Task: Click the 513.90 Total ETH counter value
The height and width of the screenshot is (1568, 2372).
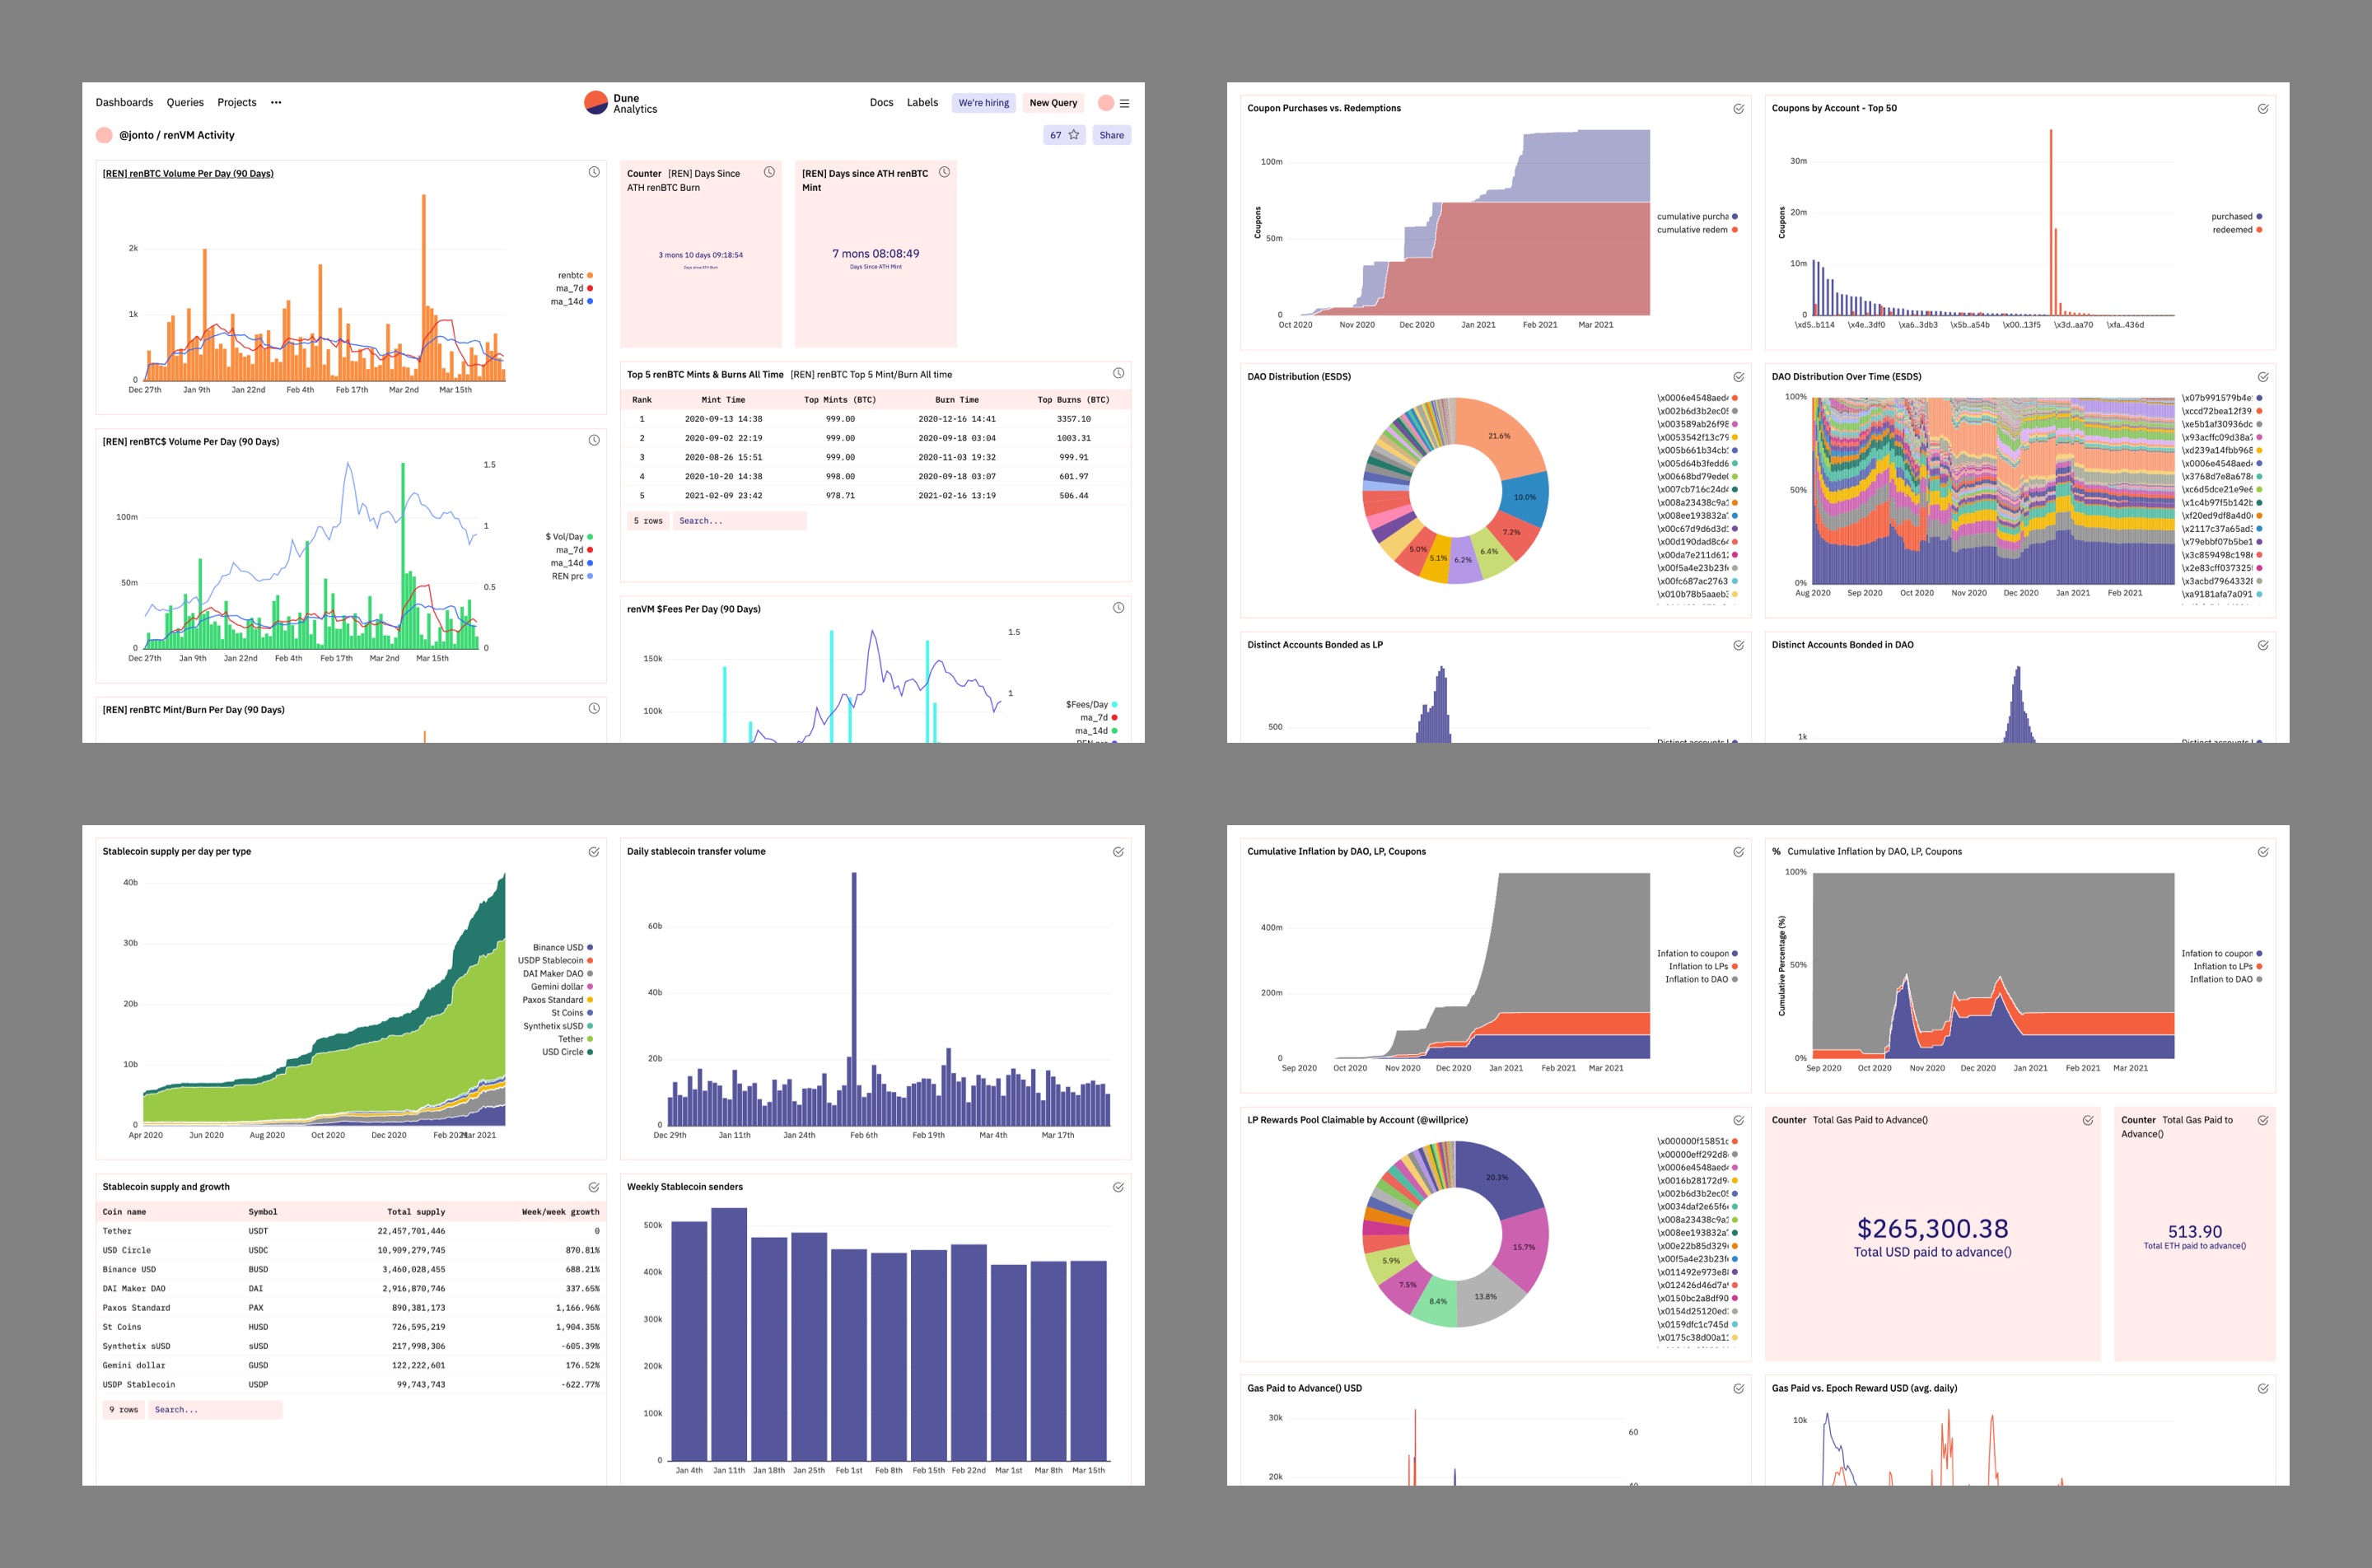Action: (x=2194, y=1231)
